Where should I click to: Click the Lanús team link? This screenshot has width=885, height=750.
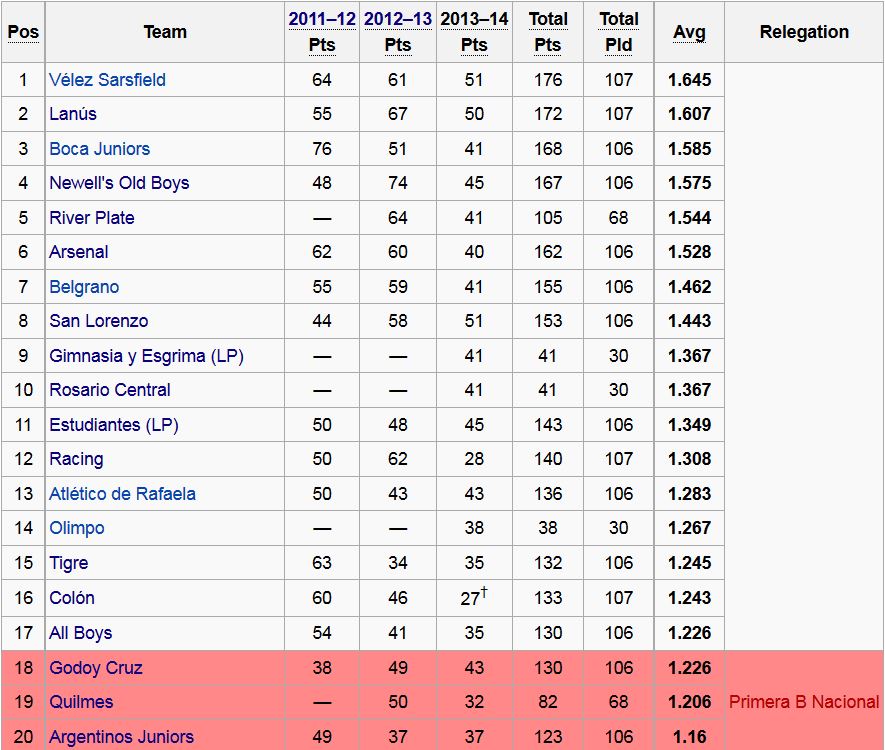(73, 114)
